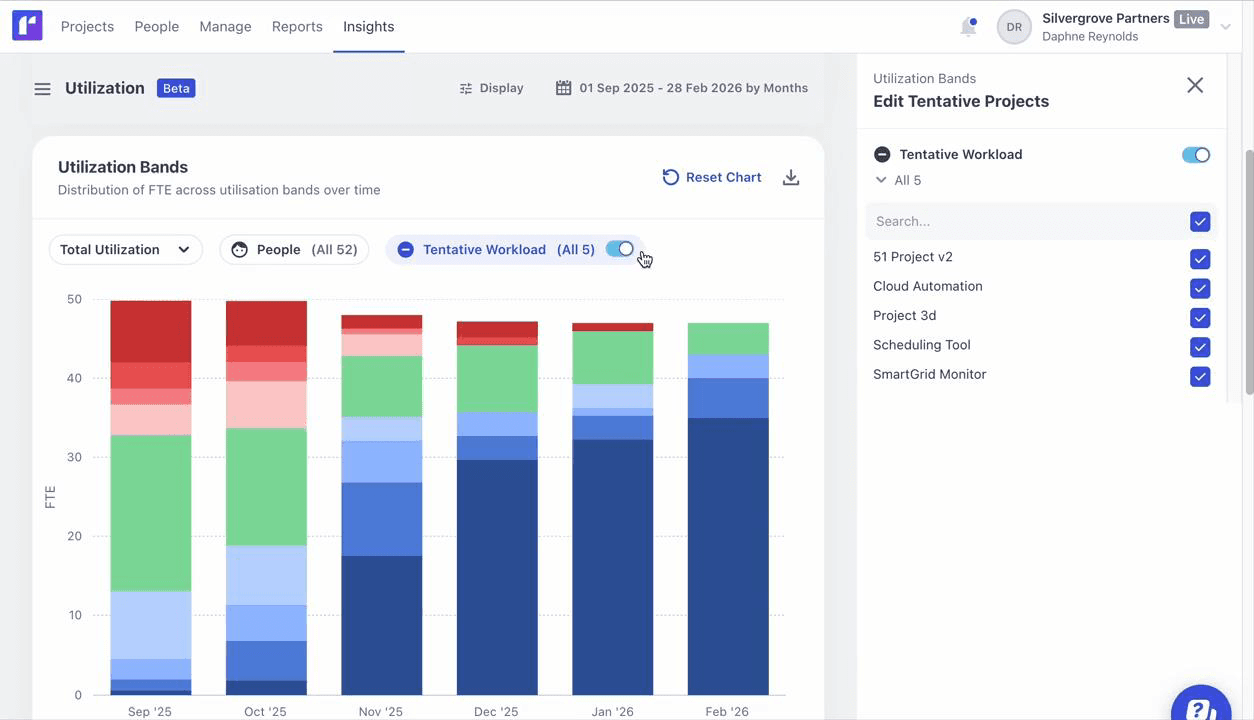Click the 51 Project v2 row label
This screenshot has width=1254, height=720.
[913, 257]
